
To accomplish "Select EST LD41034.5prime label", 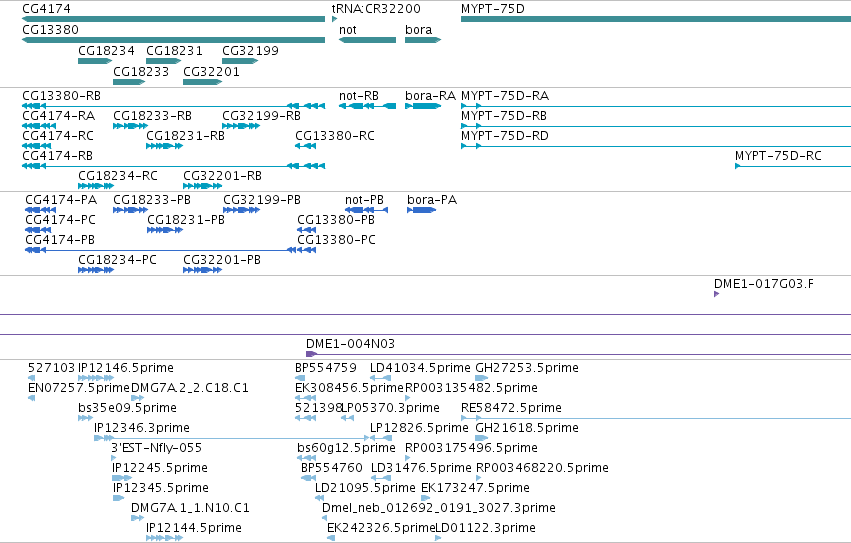I will click(420, 368).
